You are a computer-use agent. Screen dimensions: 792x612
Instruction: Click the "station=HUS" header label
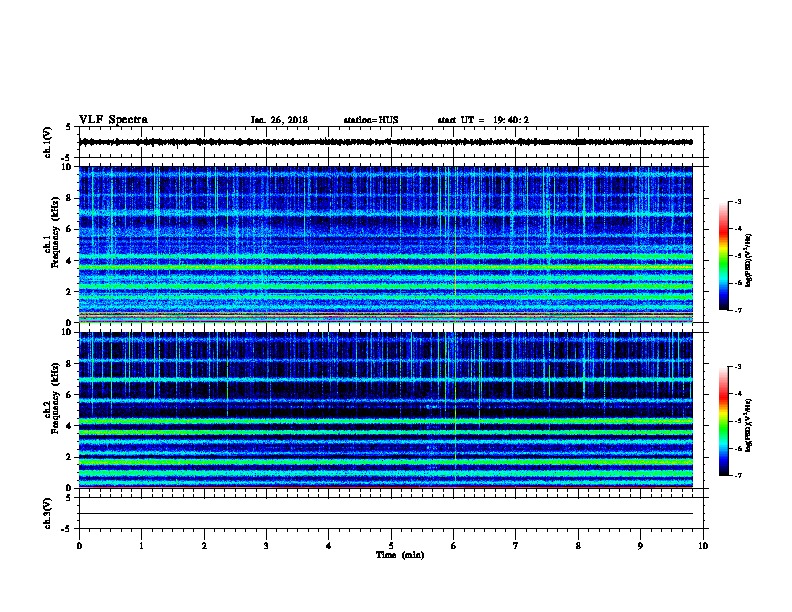[x=371, y=120]
